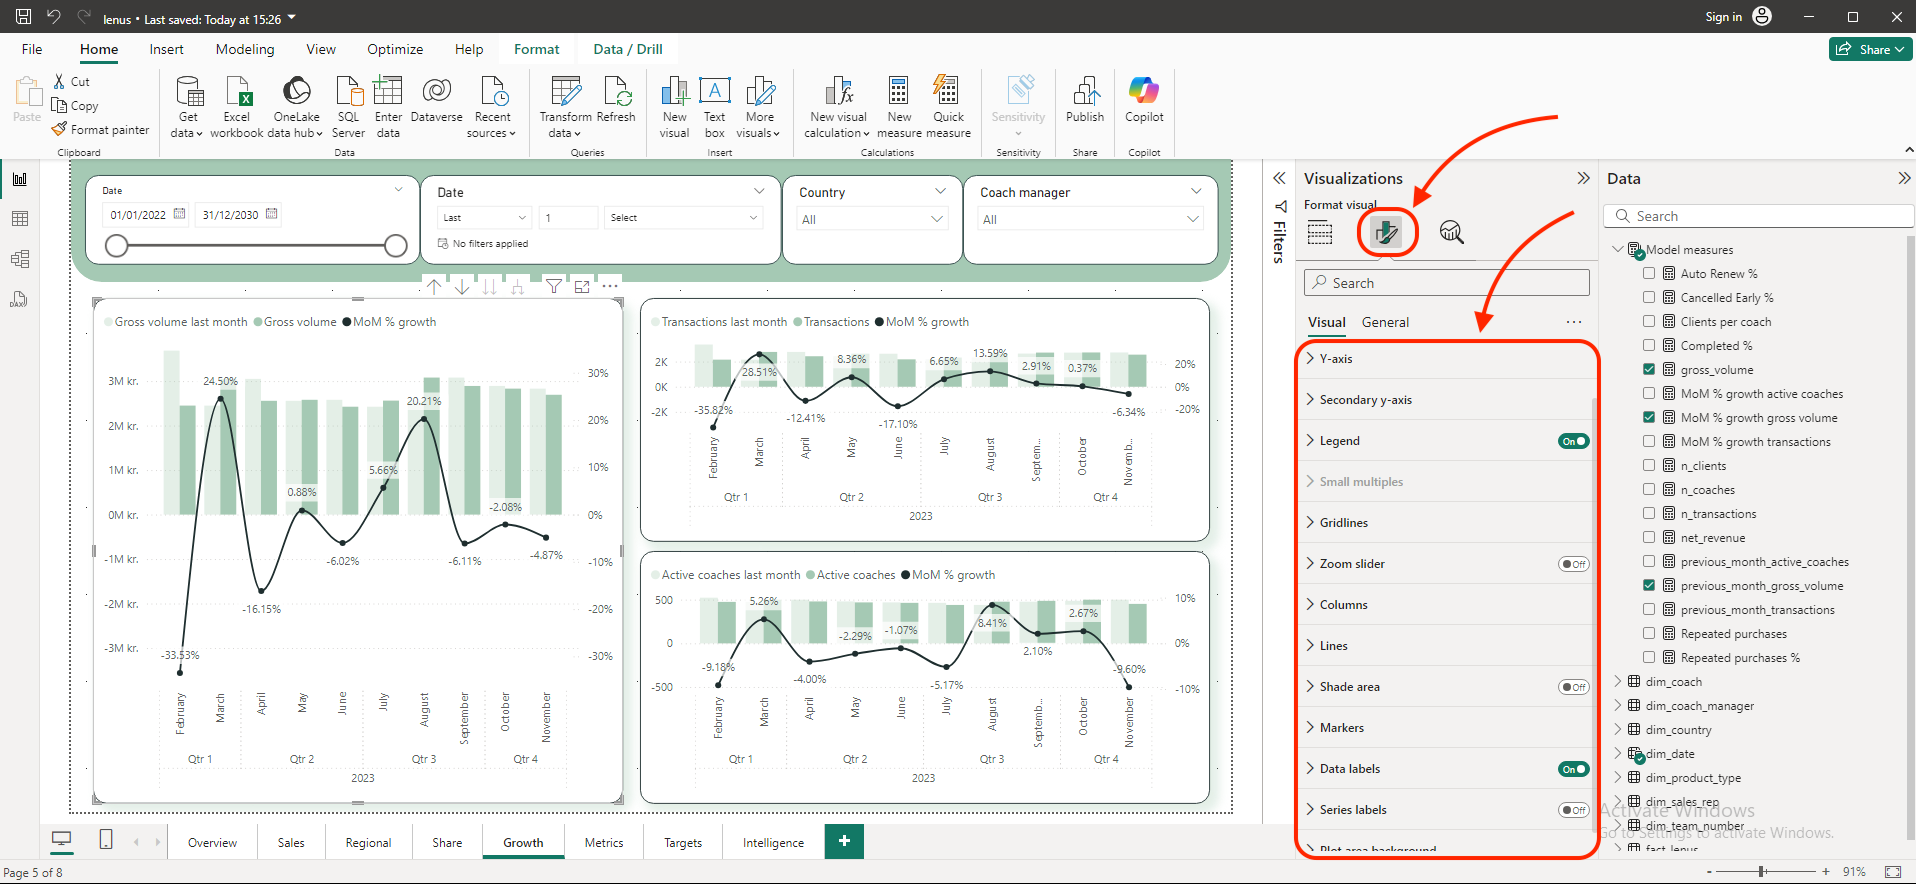Select the Format visual brush icon

pos(1386,233)
